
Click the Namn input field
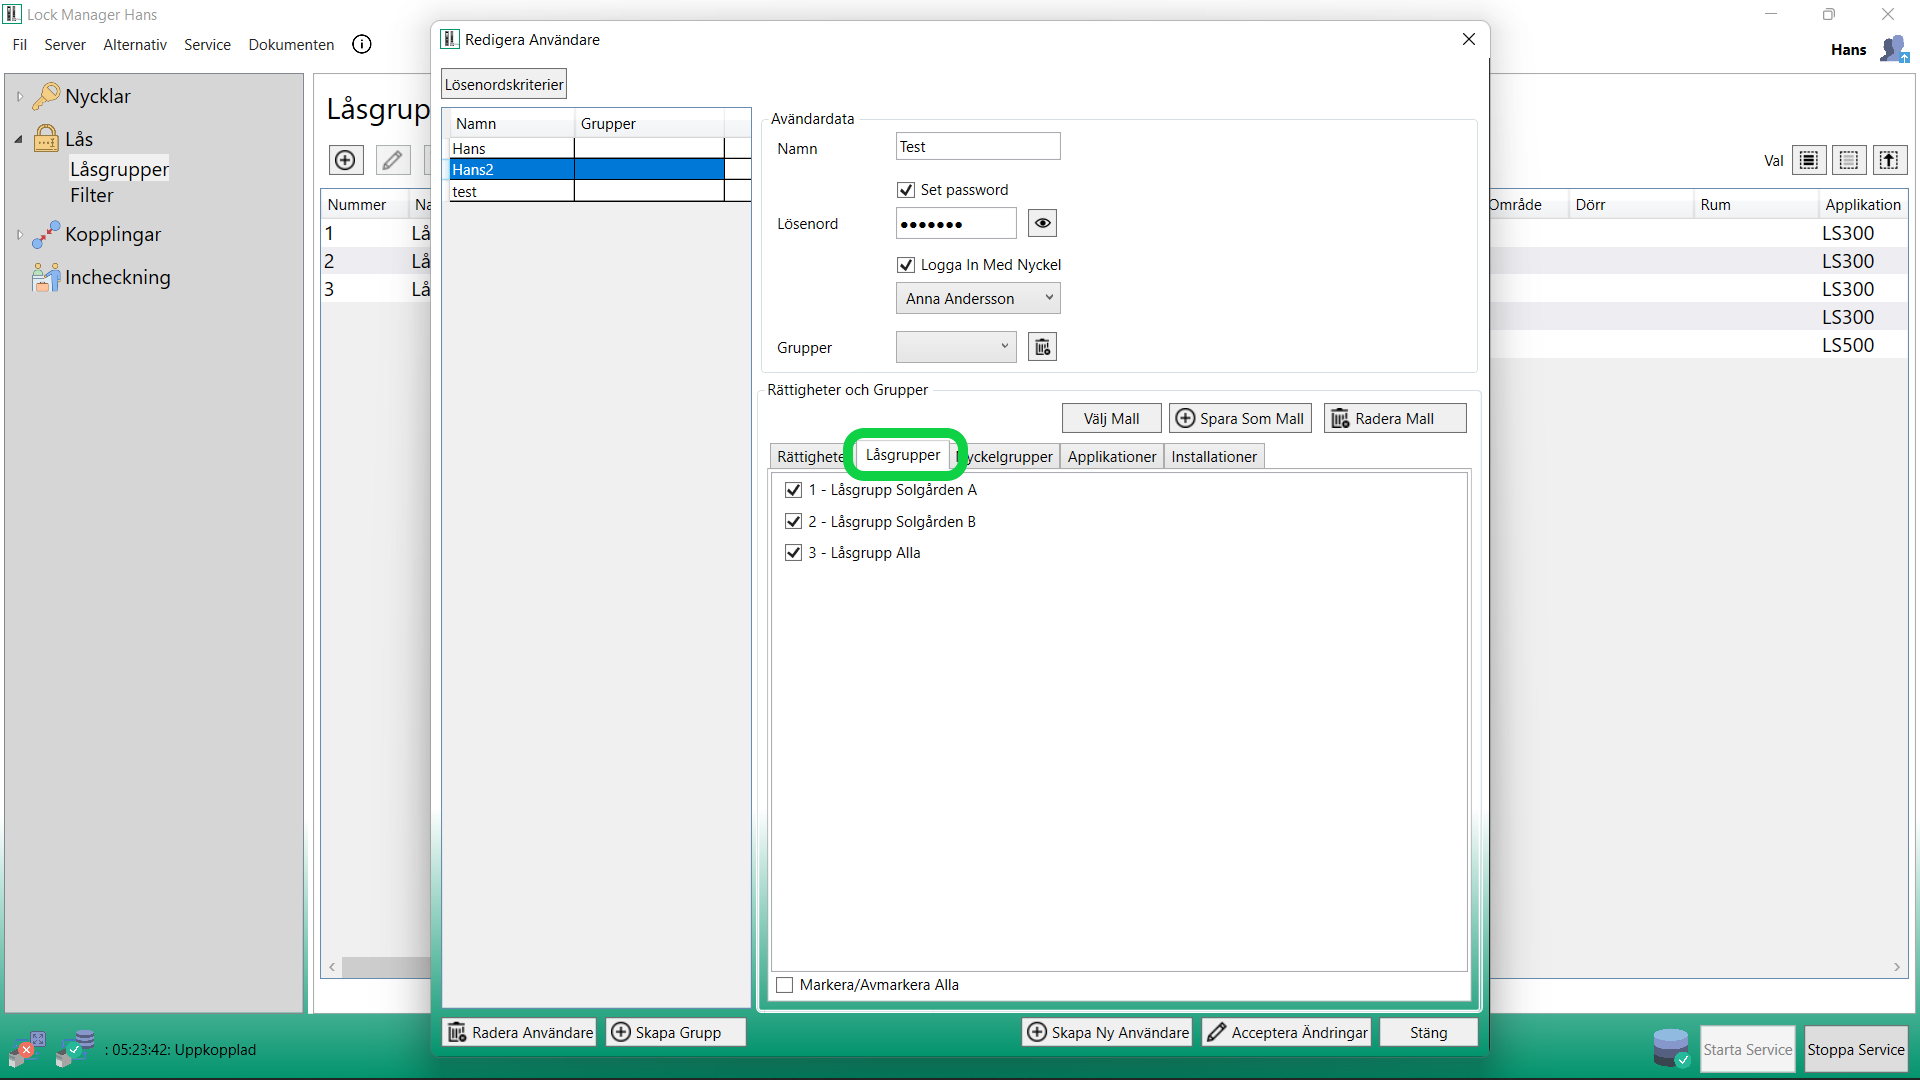[977, 146]
